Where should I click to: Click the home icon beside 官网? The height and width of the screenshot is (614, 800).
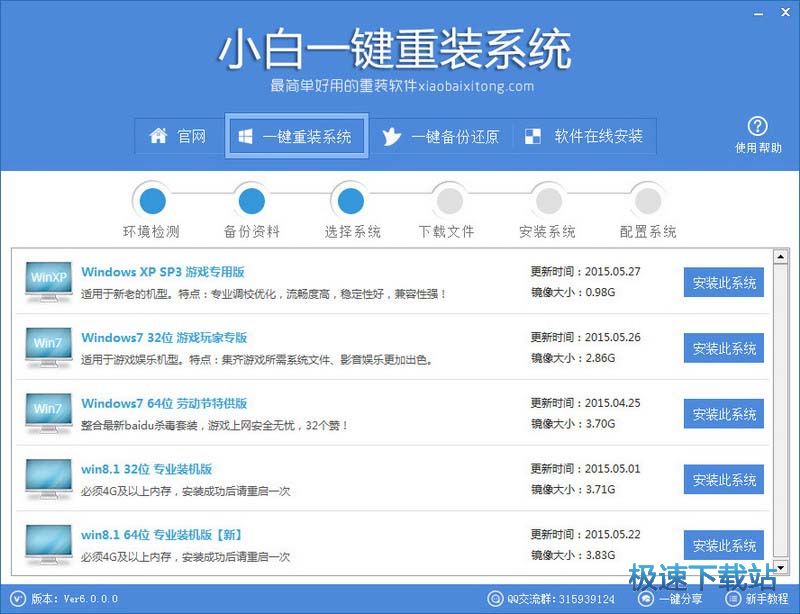[x=158, y=136]
